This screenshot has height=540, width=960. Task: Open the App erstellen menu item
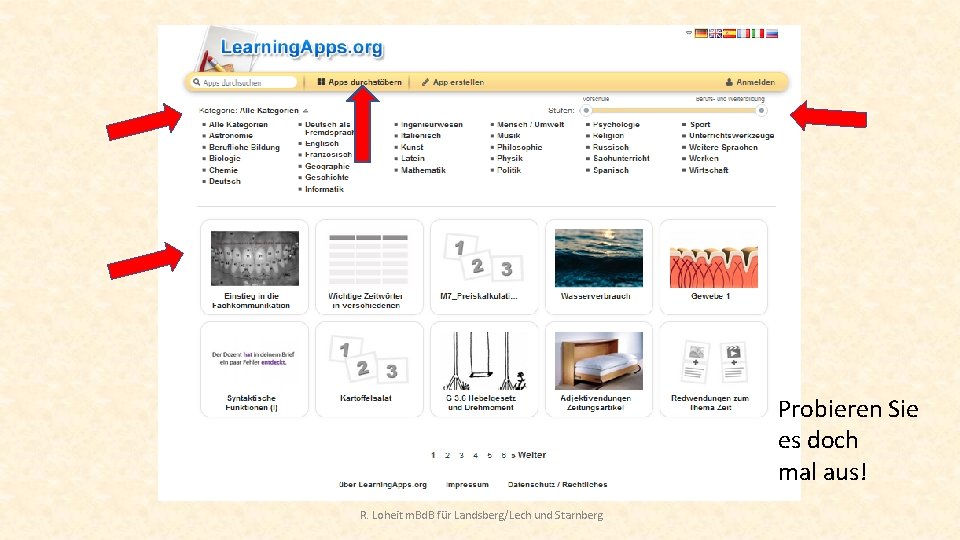tap(452, 82)
